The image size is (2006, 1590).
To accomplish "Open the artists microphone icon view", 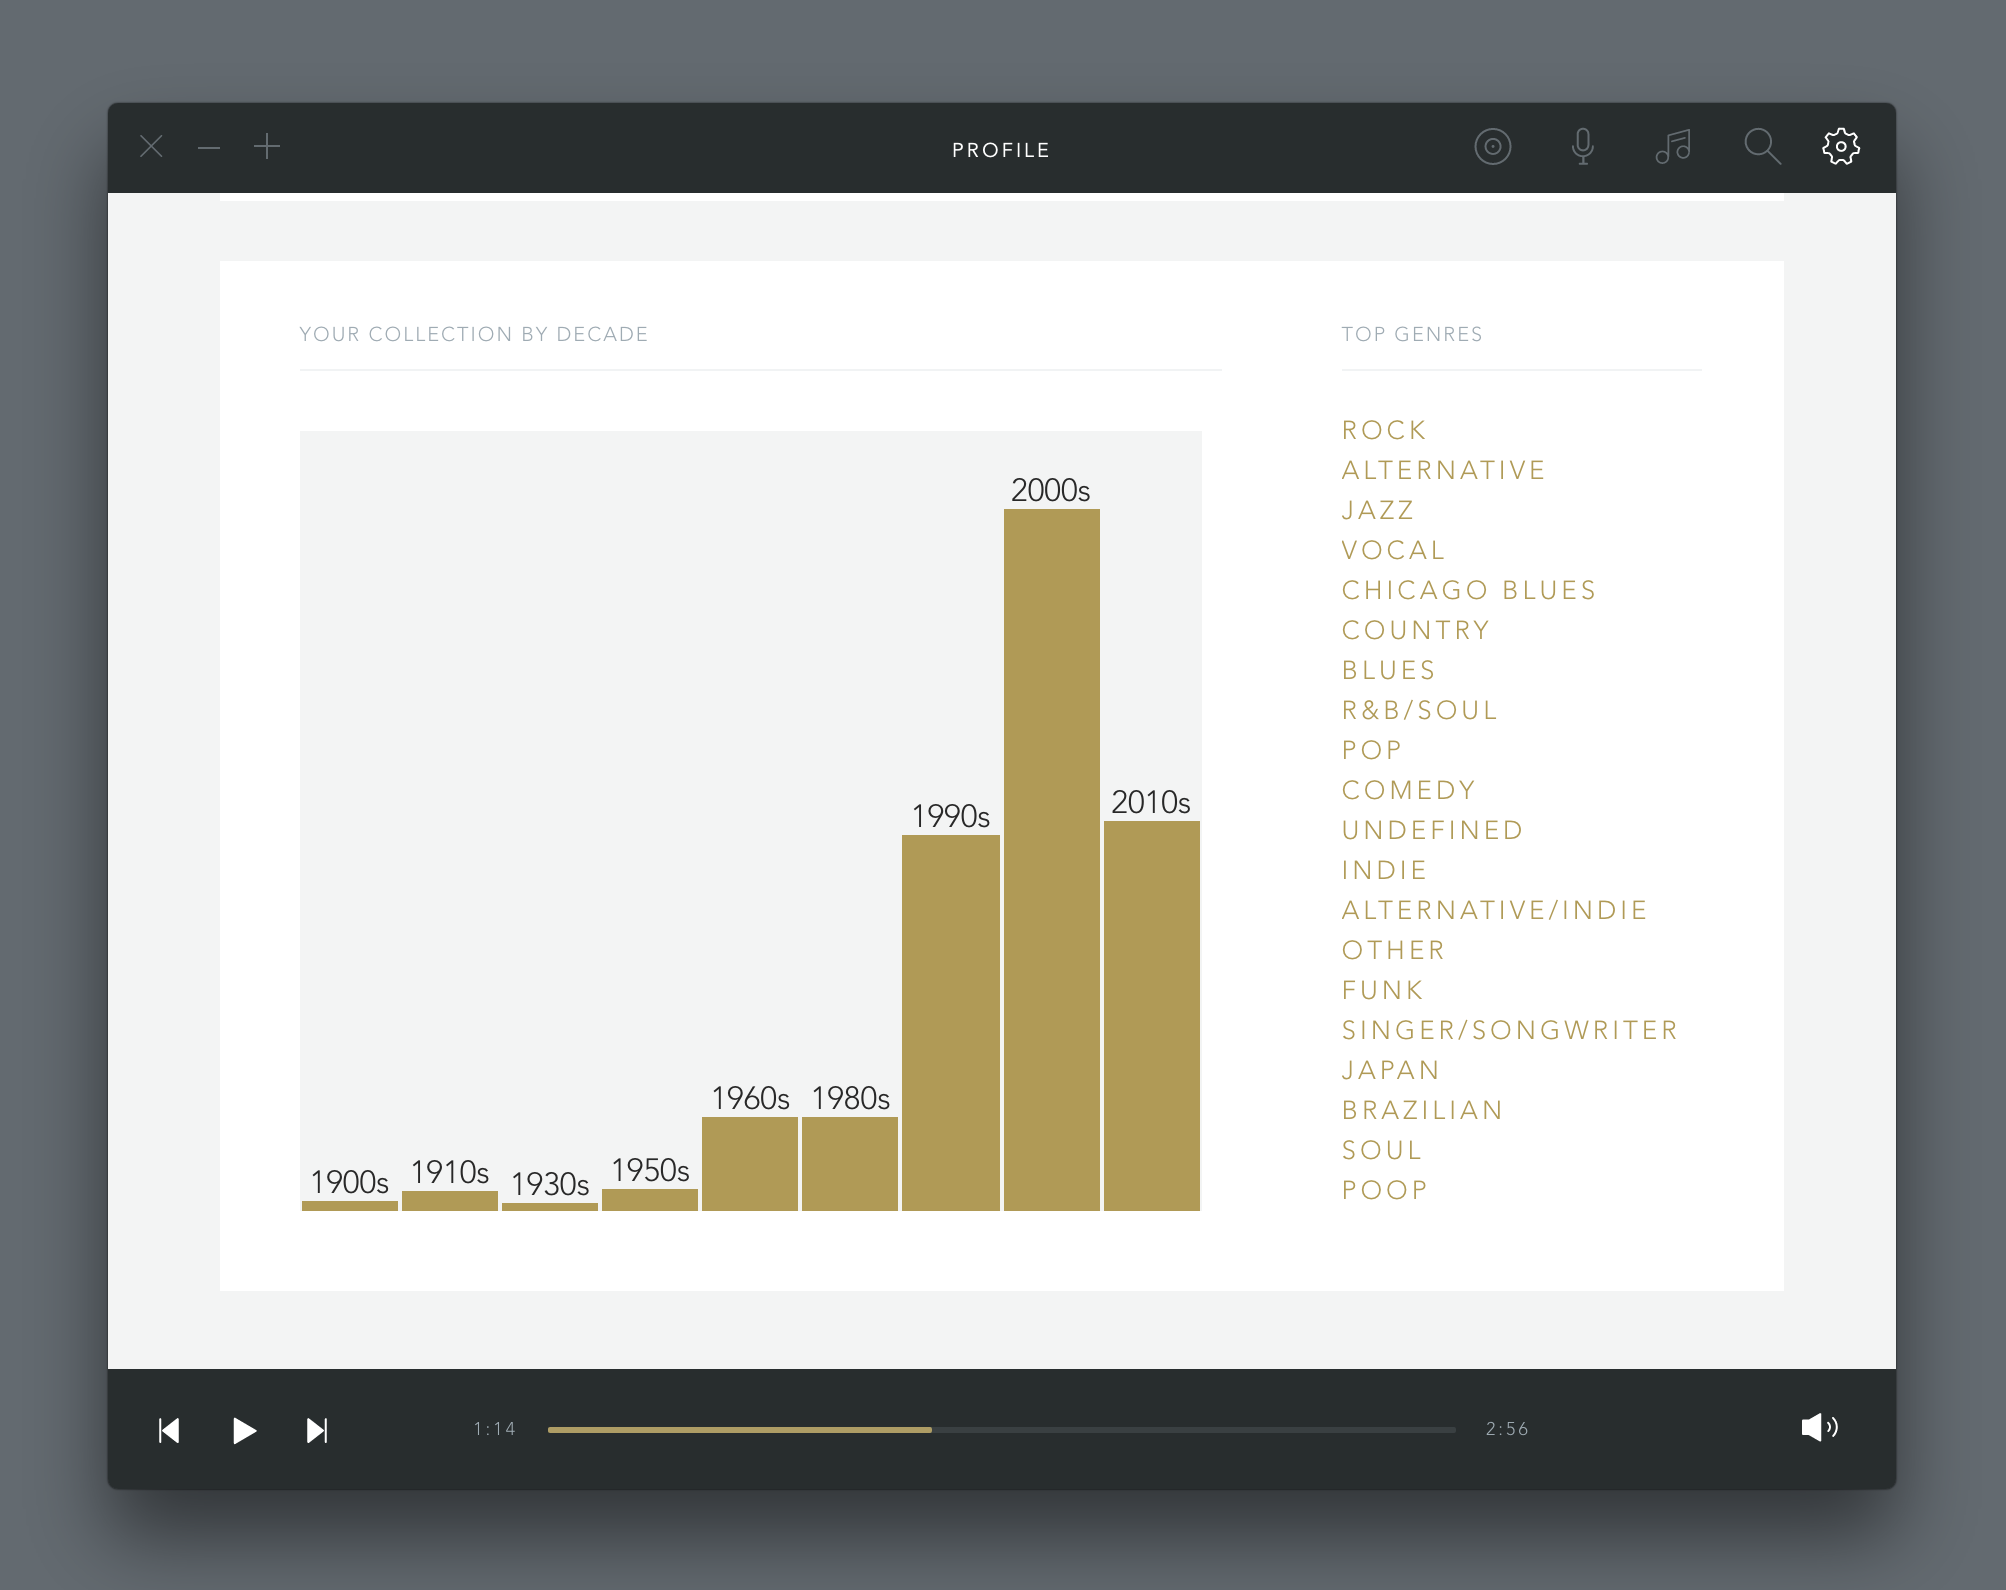I will (1582, 147).
